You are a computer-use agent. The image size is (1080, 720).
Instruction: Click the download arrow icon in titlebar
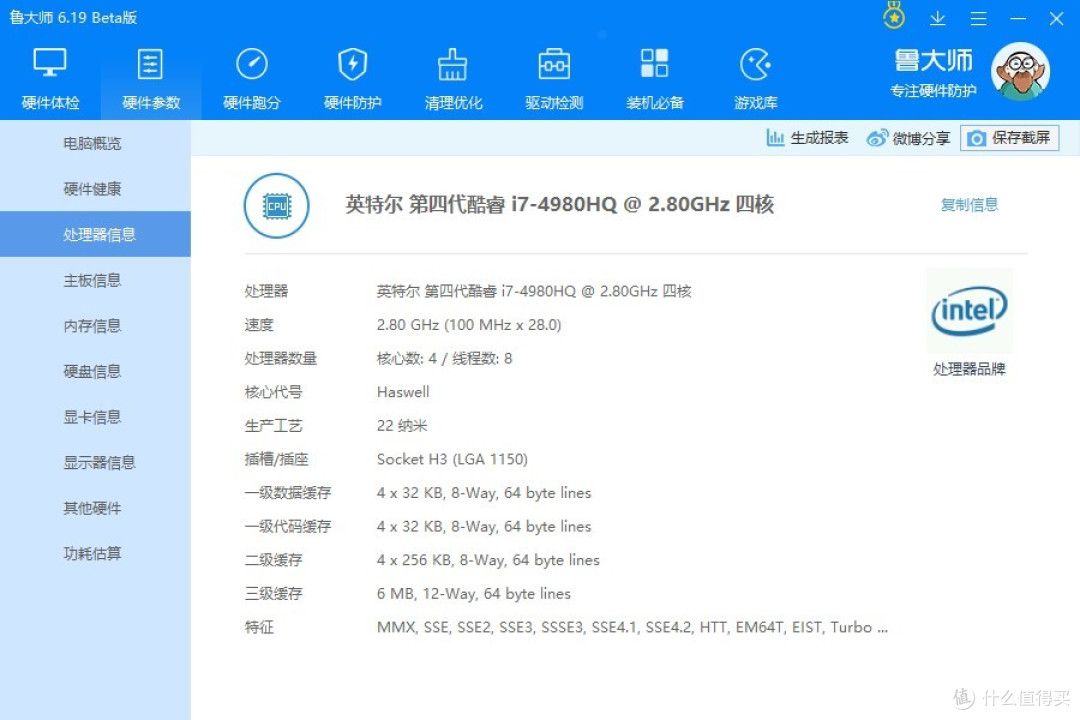click(x=937, y=18)
